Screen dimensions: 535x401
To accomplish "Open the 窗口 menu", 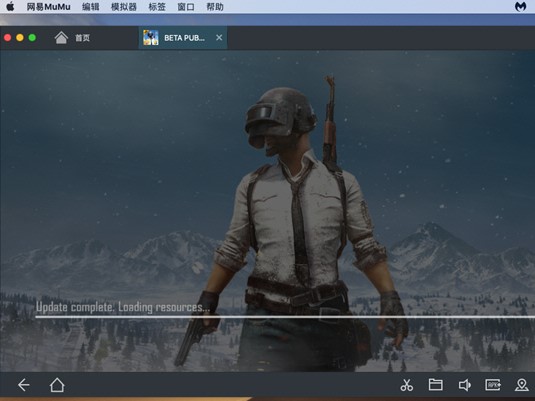I will pos(186,7).
